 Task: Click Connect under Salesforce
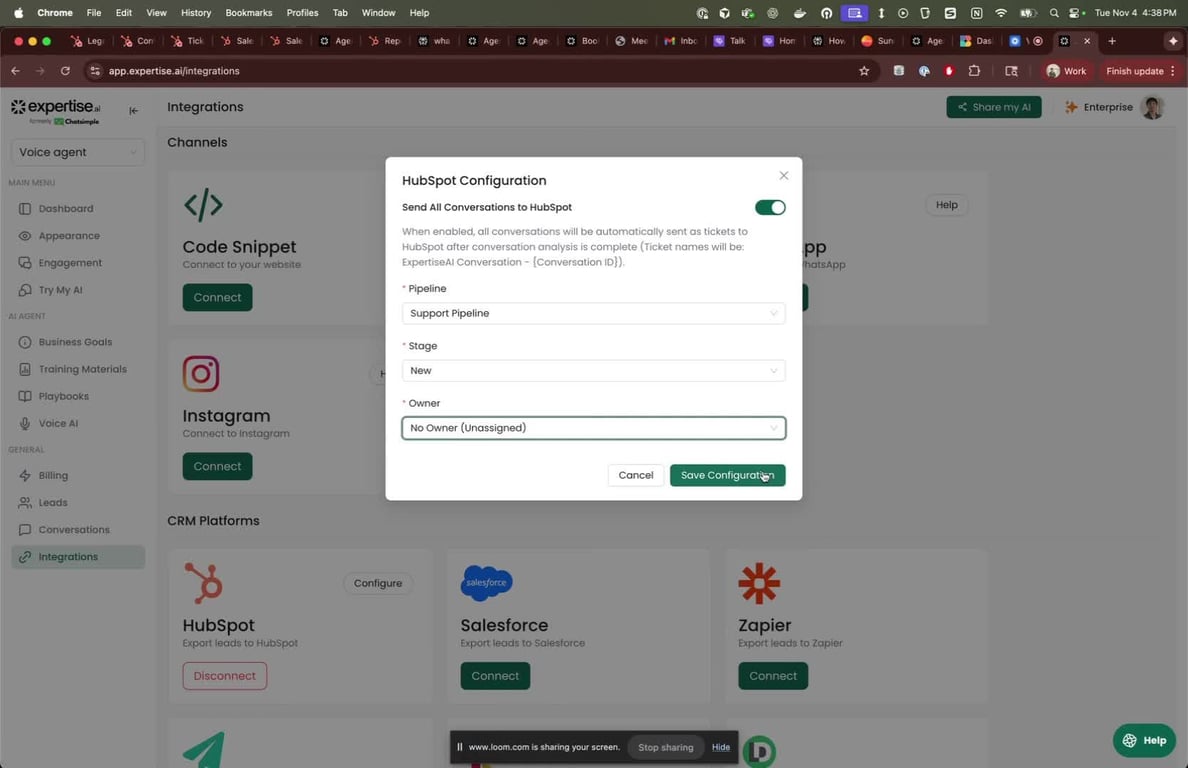(x=495, y=676)
